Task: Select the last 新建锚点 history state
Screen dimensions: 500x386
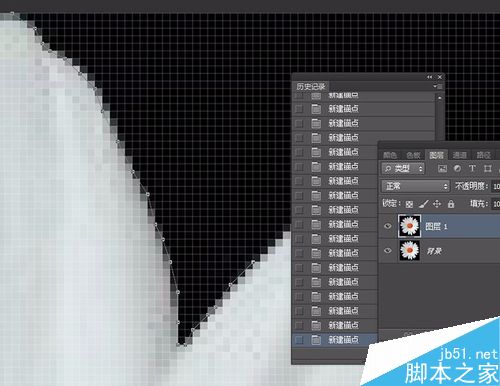Action: [x=335, y=340]
